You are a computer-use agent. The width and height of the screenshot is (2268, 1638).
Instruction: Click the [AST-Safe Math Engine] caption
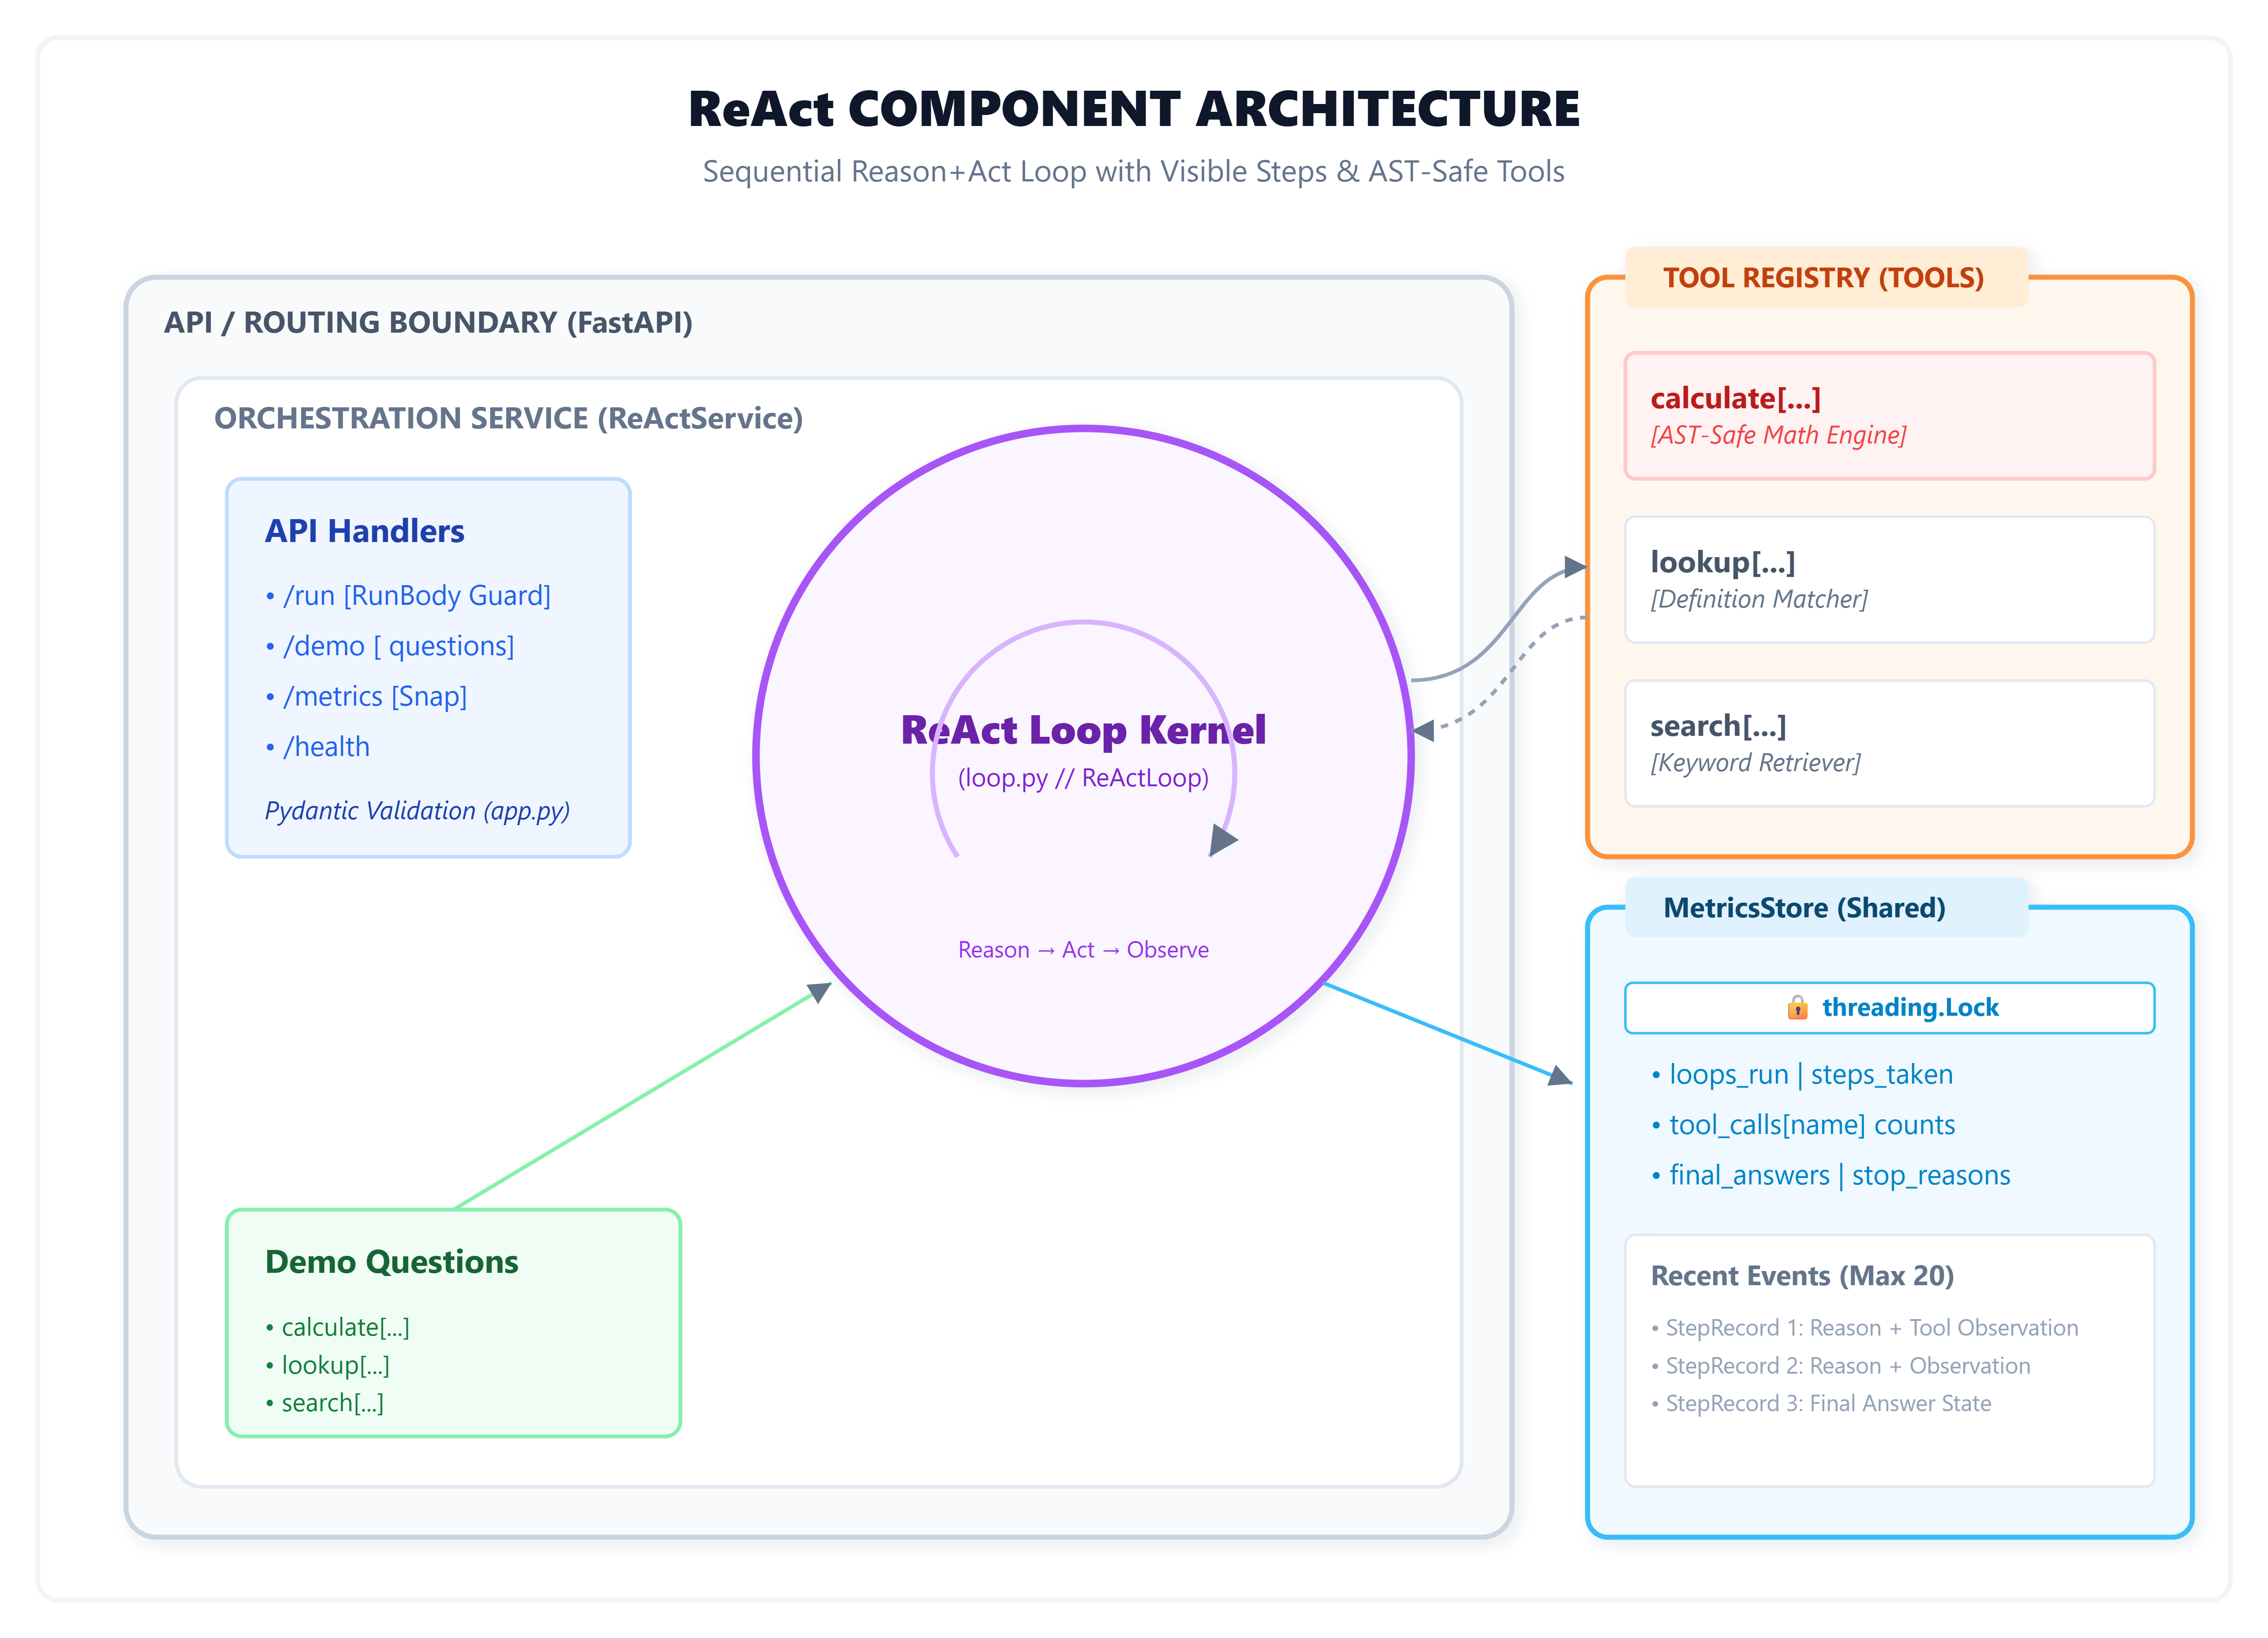(x=1778, y=435)
